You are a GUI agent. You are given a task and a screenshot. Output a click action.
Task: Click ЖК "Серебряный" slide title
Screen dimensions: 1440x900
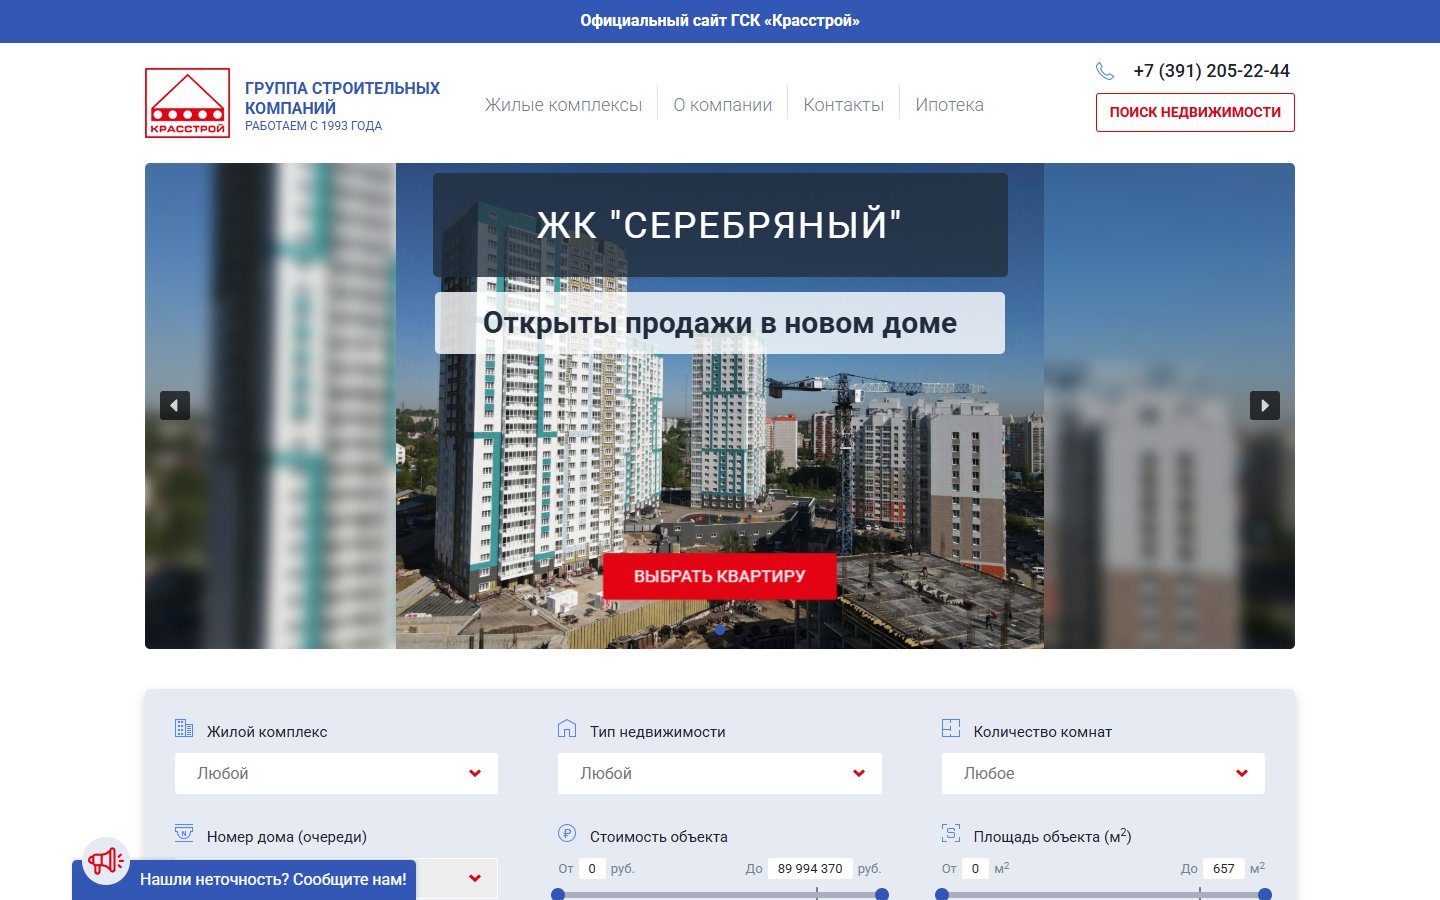tap(720, 225)
